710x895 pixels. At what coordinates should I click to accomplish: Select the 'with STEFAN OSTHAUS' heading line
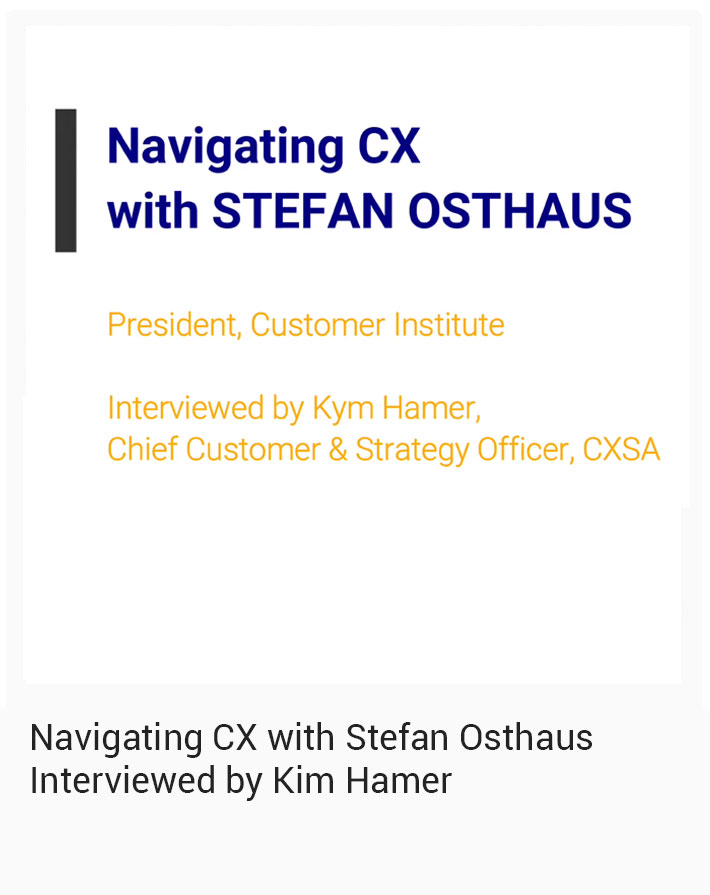coord(369,211)
